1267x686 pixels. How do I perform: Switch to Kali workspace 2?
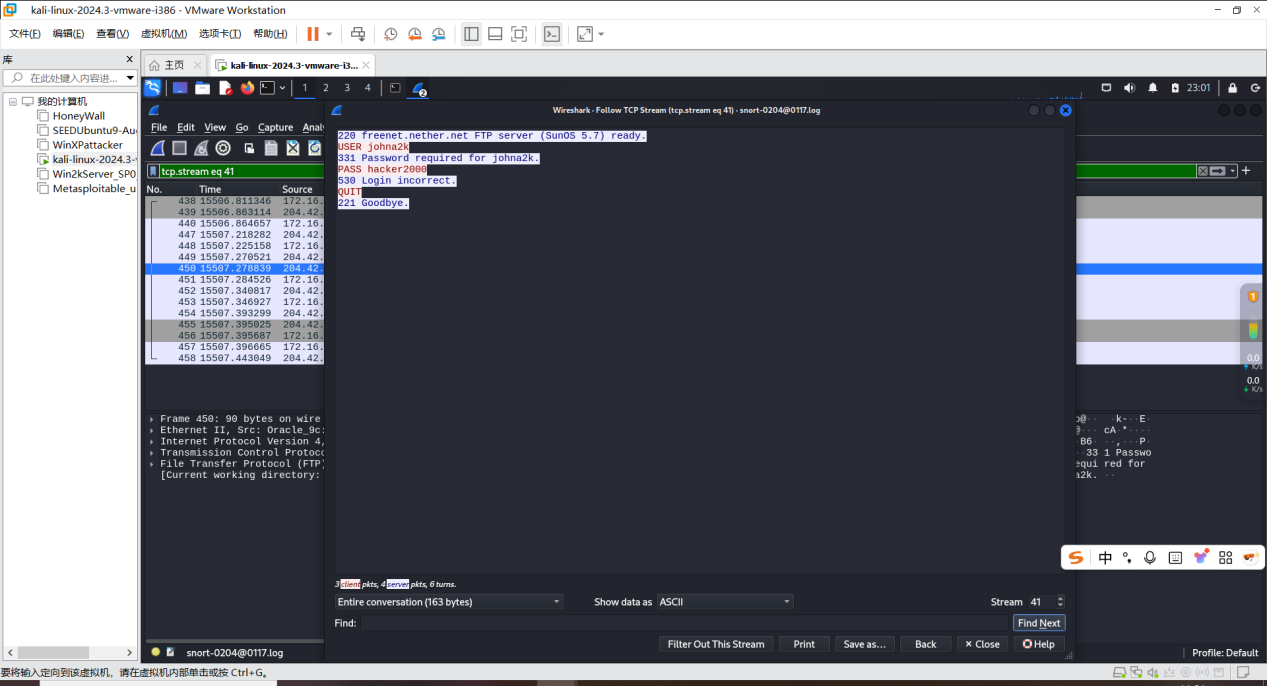click(326, 88)
